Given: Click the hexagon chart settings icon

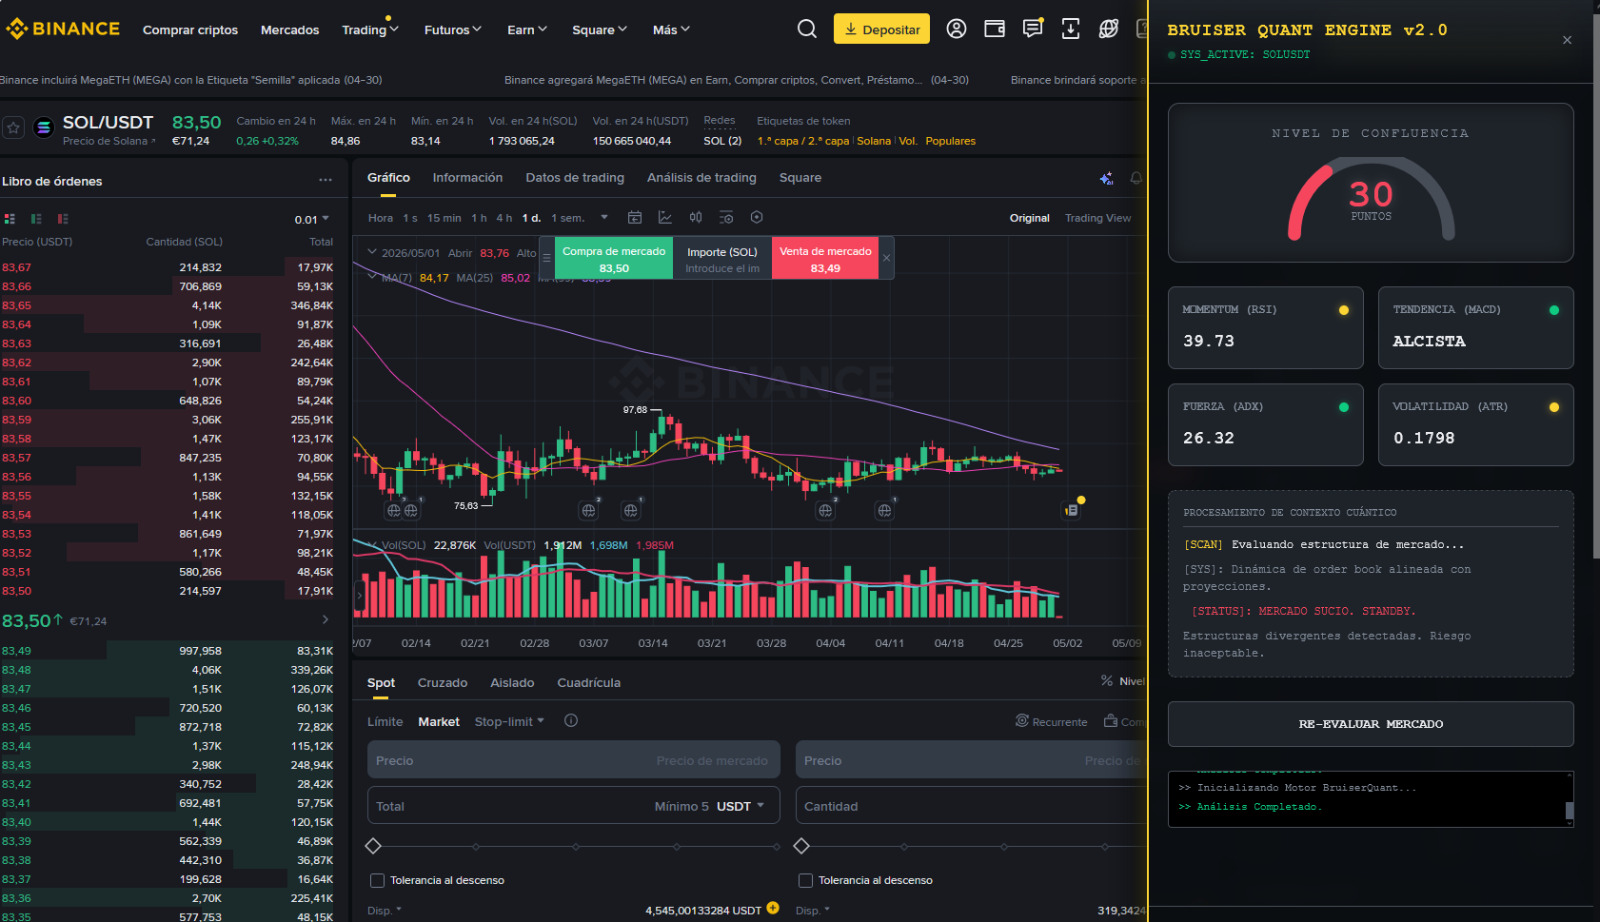Looking at the screenshot, I should pos(757,217).
